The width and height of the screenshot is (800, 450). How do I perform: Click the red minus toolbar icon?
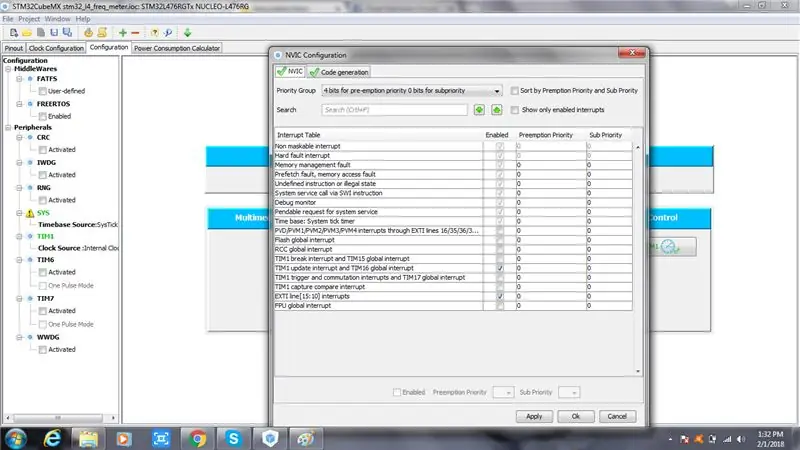(135, 33)
